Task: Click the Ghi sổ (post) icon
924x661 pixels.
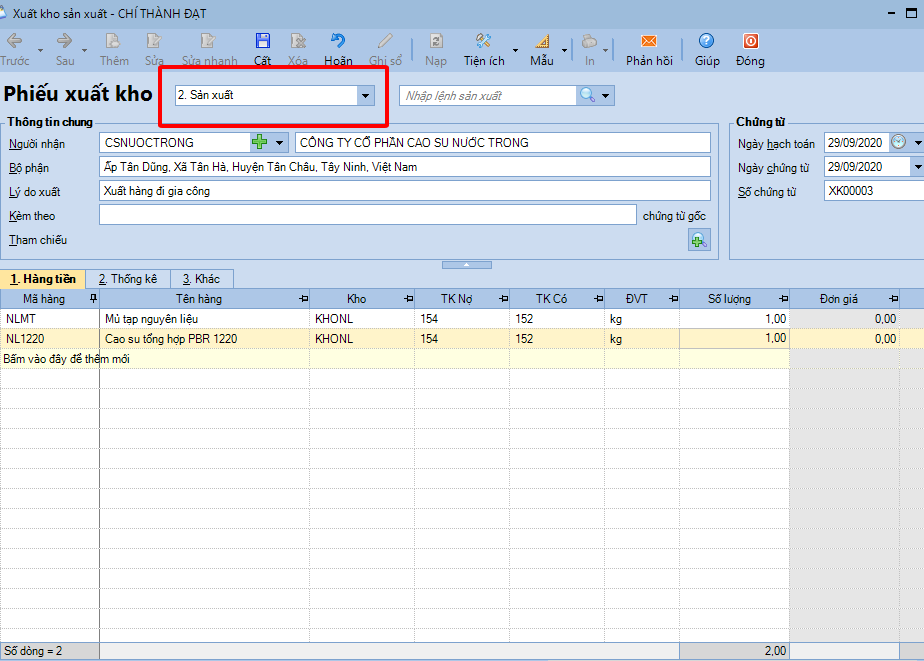Action: click(385, 41)
